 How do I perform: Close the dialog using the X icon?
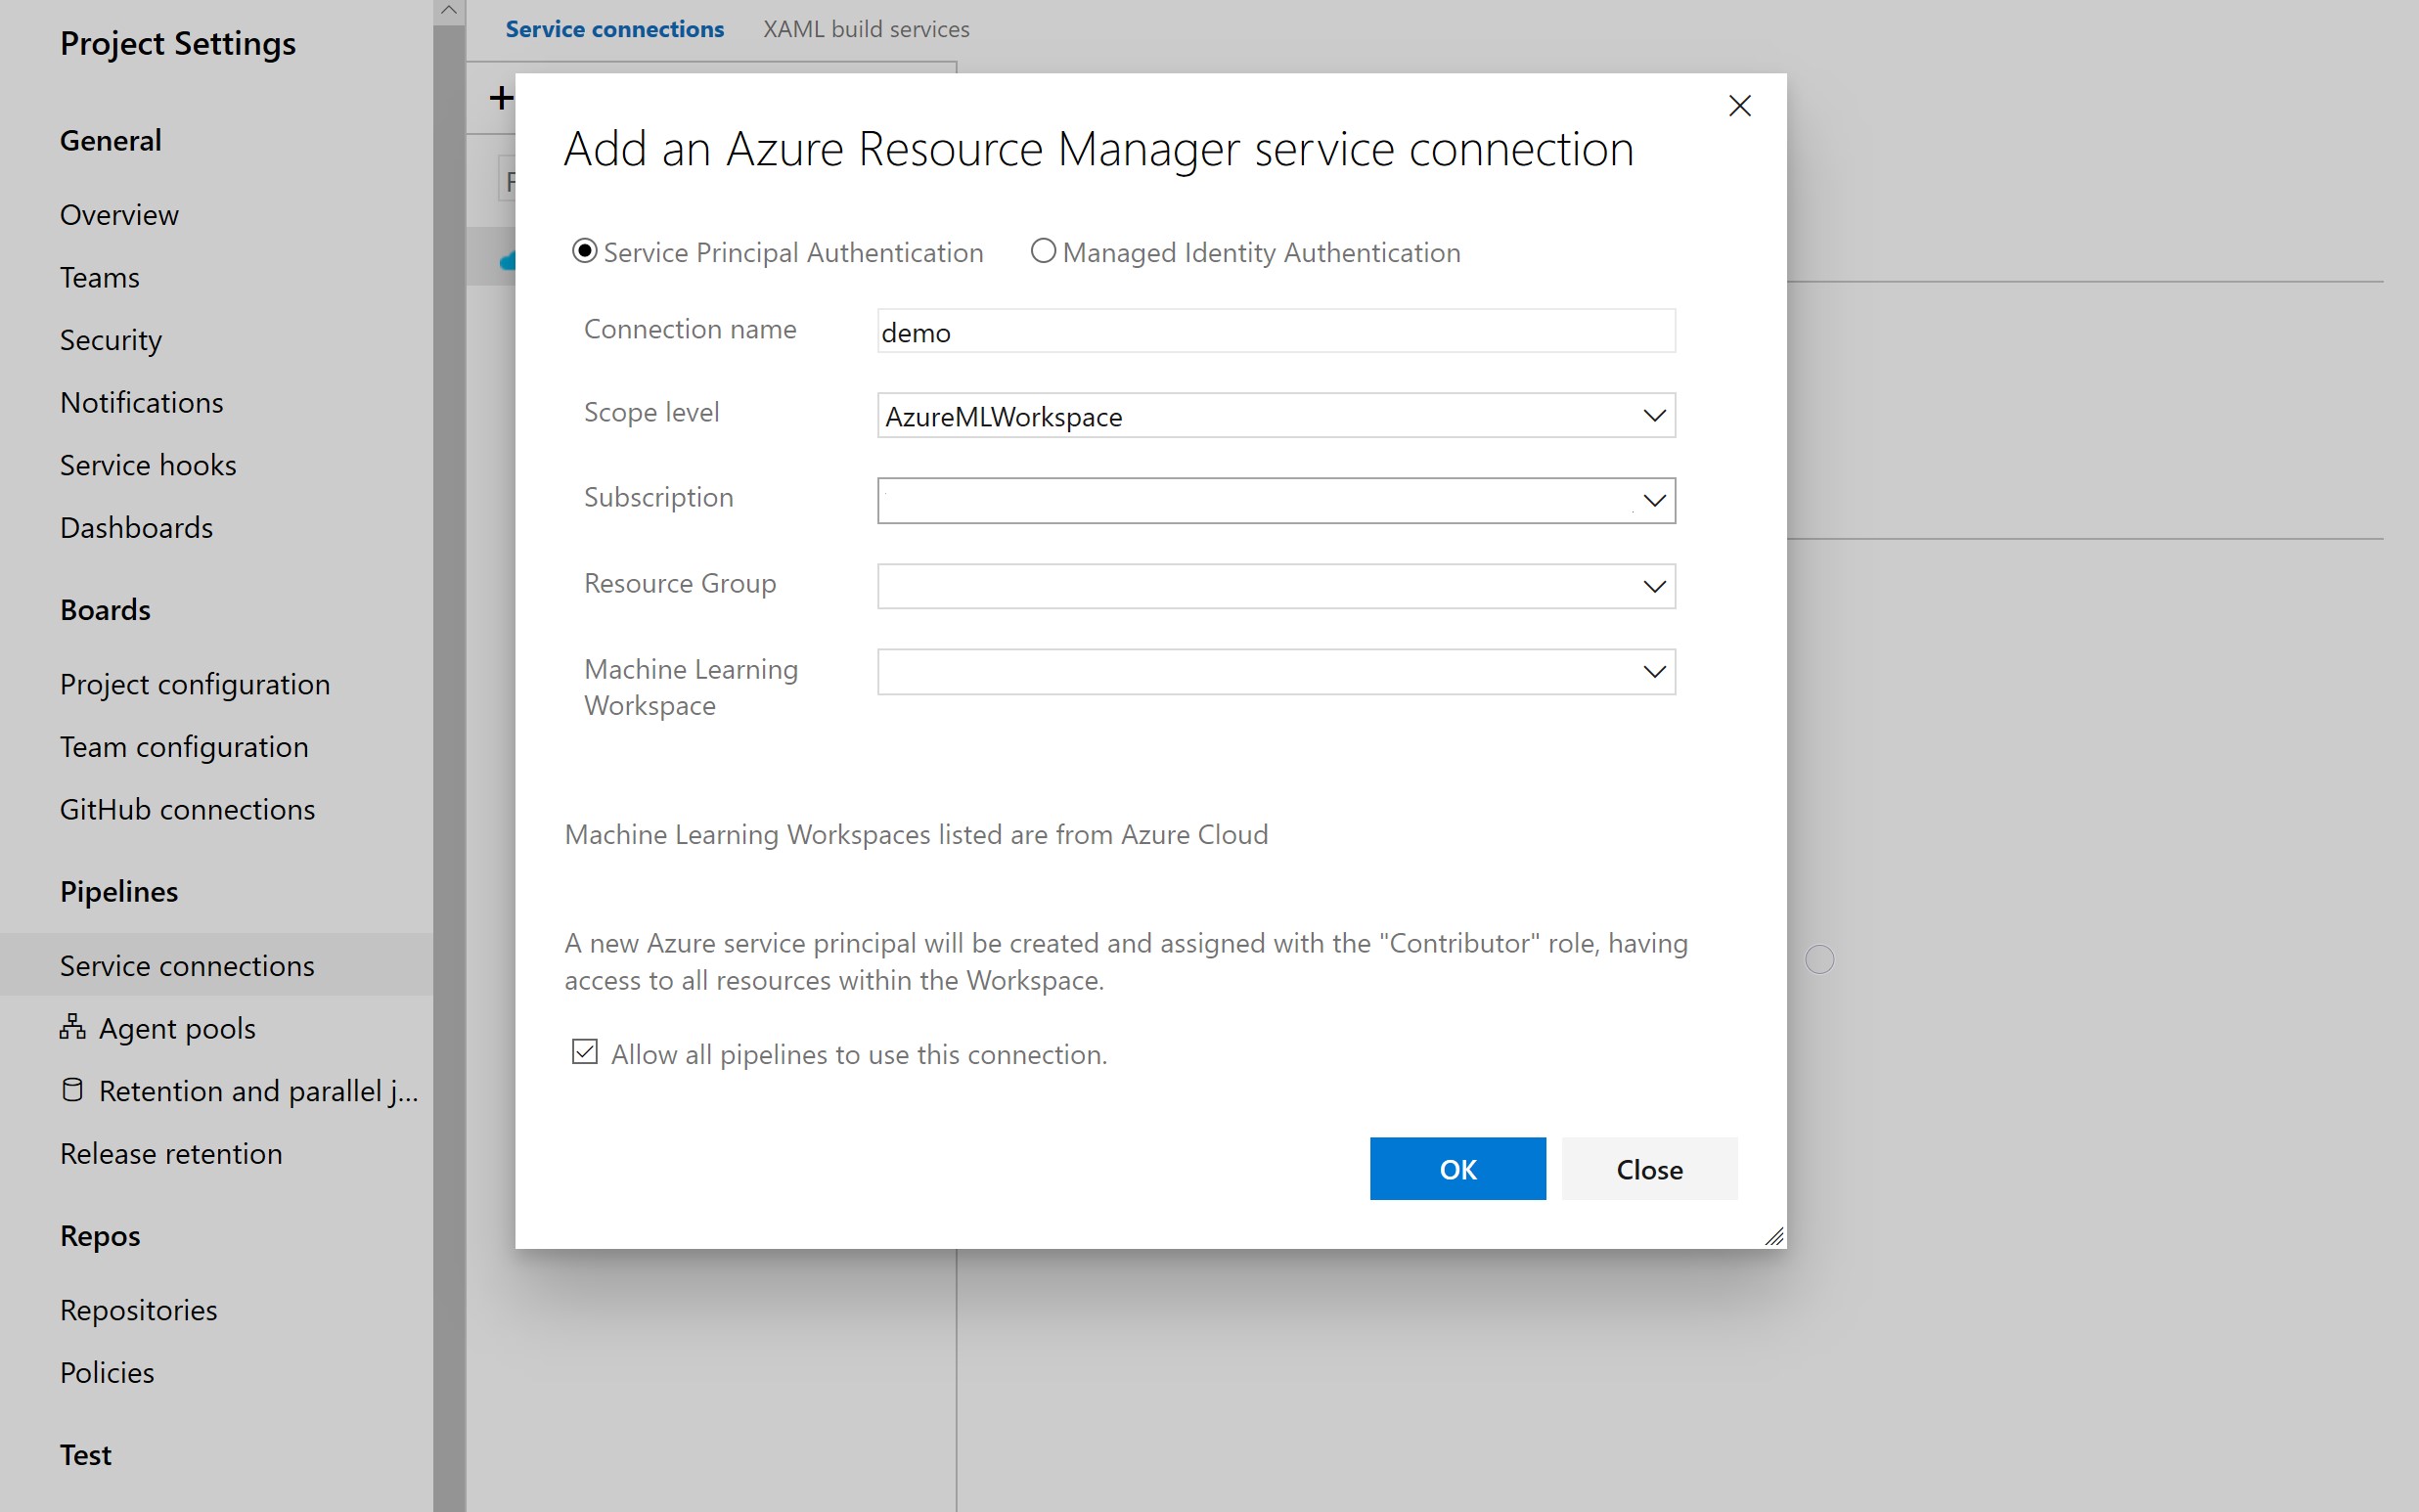[x=1740, y=105]
